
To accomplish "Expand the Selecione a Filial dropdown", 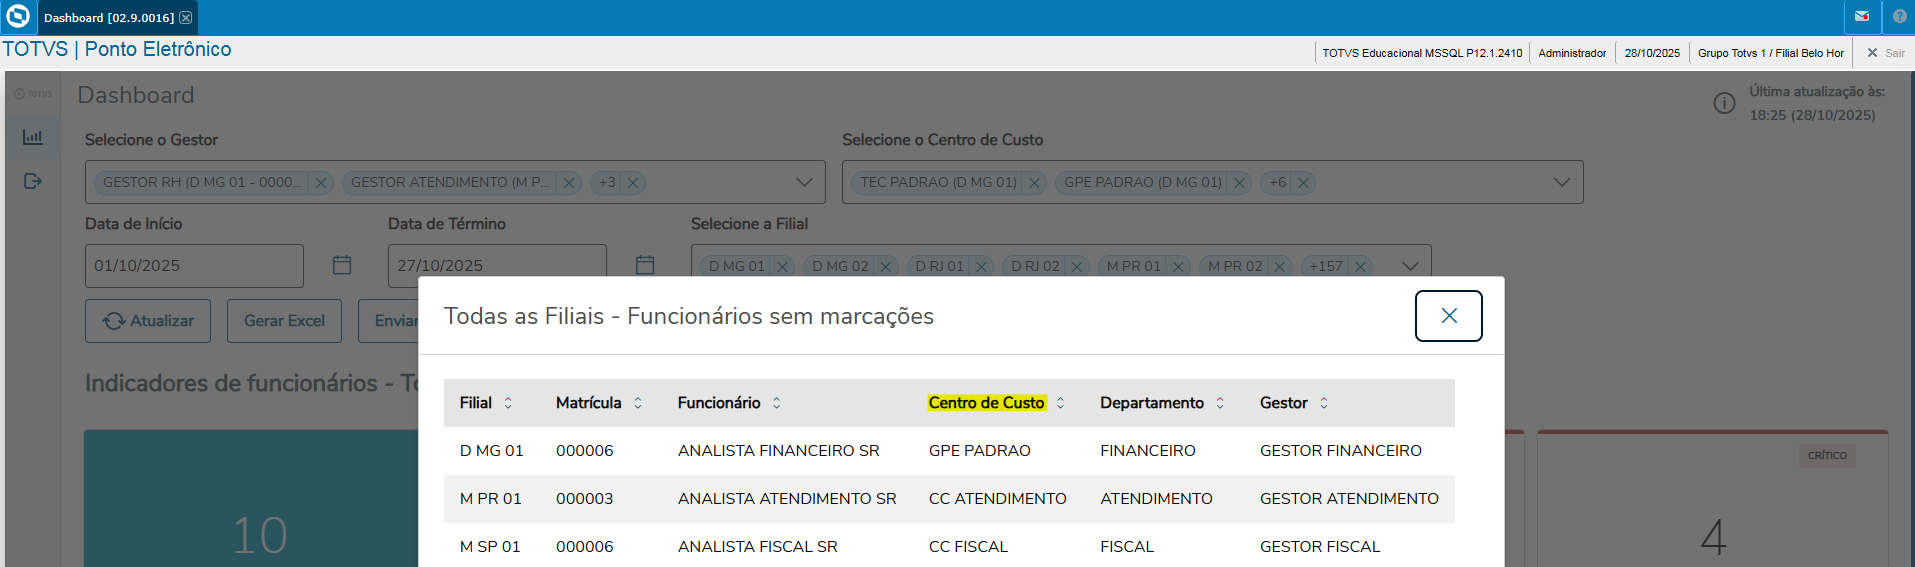I will point(1410,266).
